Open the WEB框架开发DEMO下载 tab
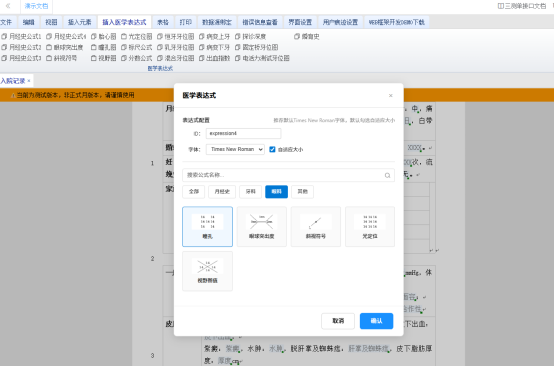Image resolution: width=554 pixels, height=366 pixels. pos(397,22)
